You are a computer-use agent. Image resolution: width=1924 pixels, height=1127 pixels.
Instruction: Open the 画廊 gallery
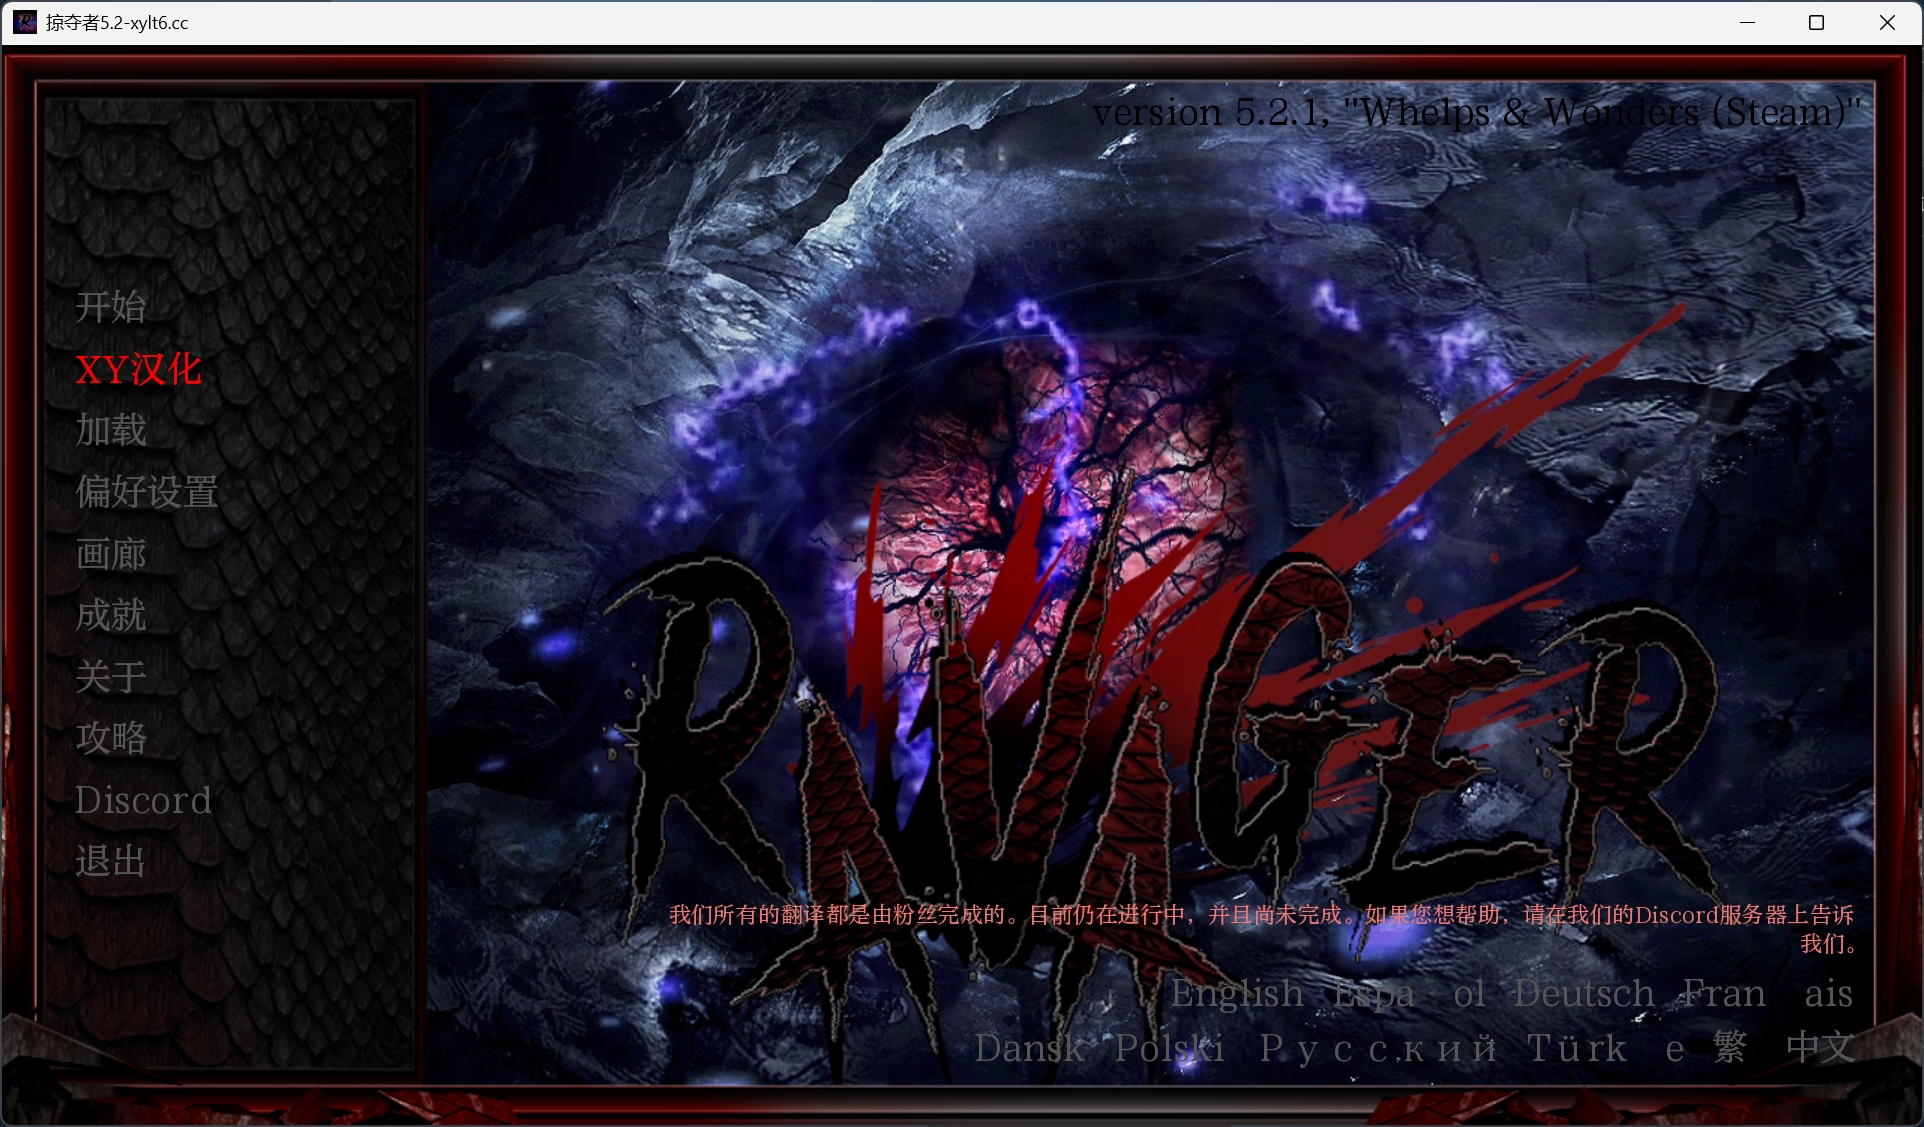click(111, 554)
